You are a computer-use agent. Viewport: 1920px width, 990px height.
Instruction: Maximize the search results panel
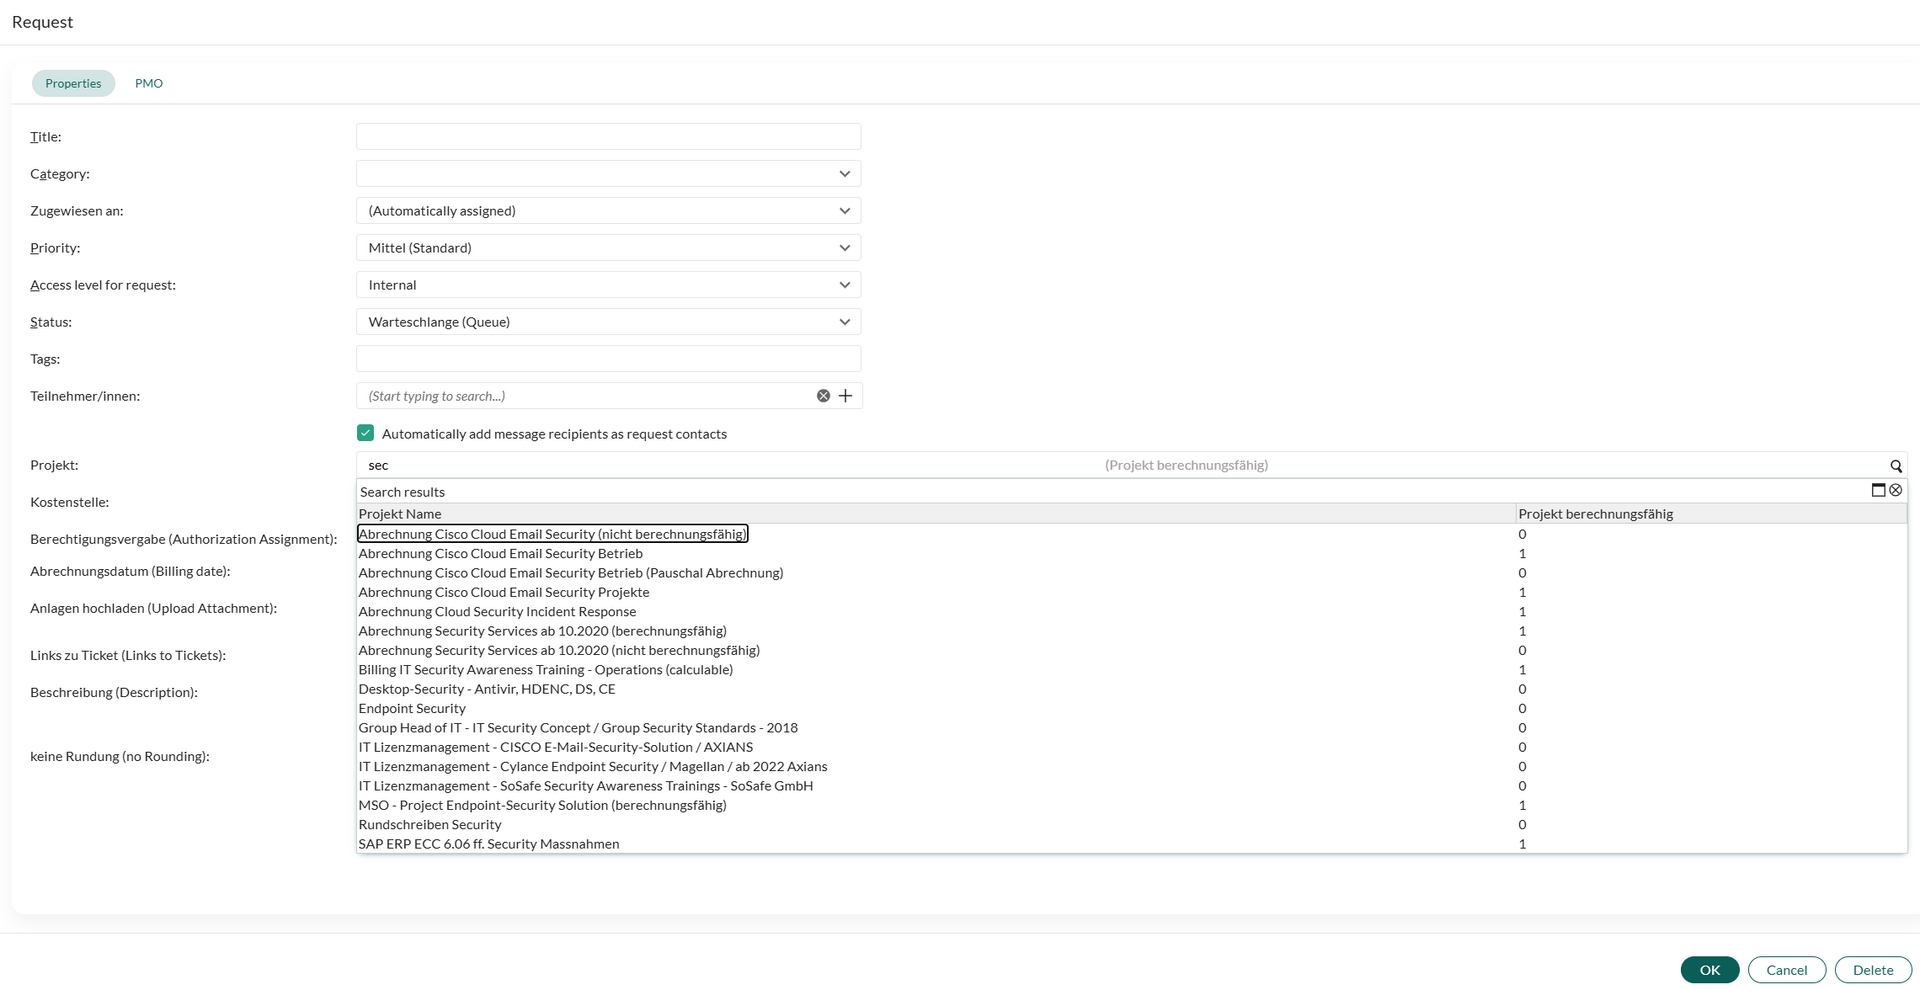(x=1877, y=490)
